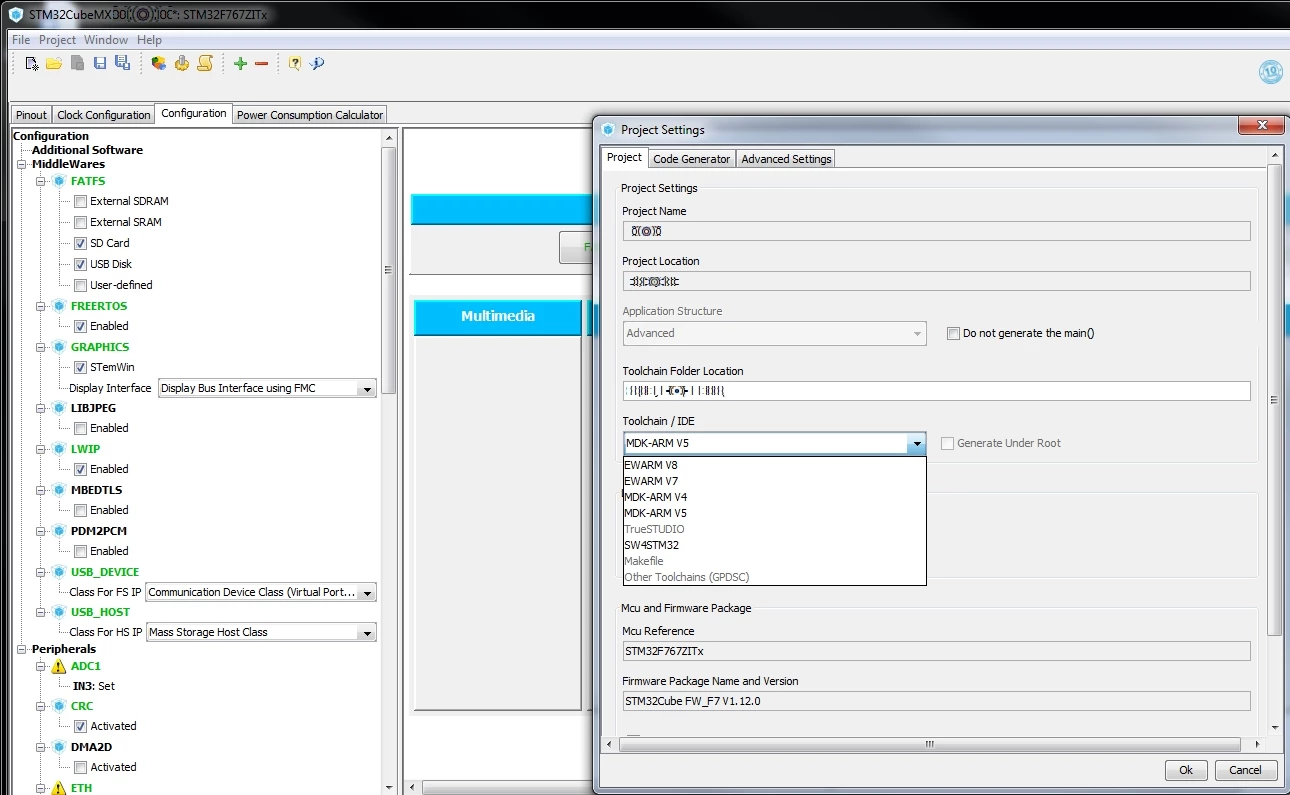
Task: Select the Multimedia column header button
Action: pyautogui.click(x=498, y=317)
